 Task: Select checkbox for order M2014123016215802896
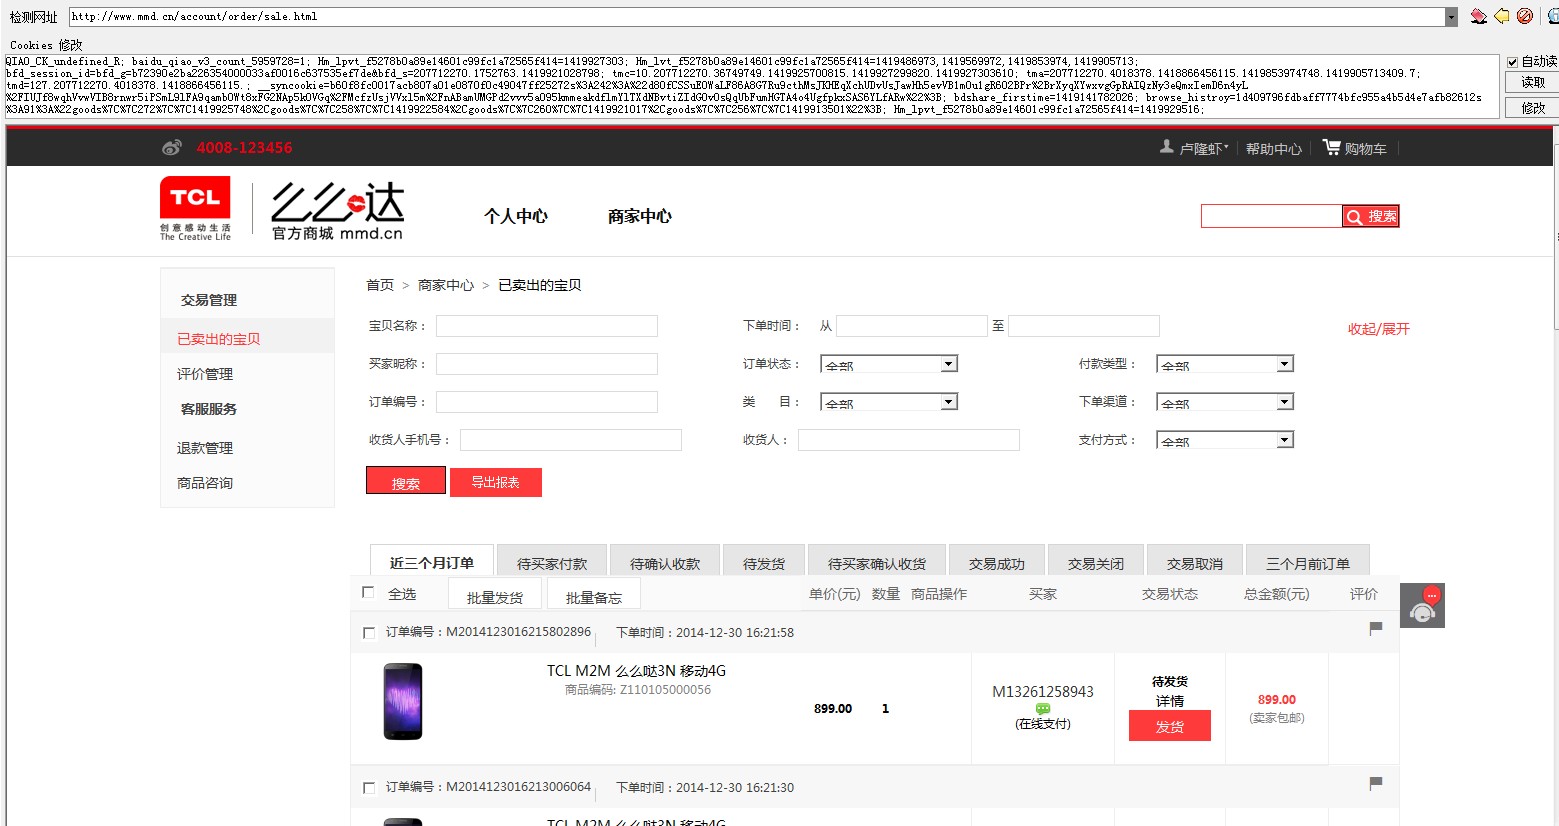tap(369, 633)
